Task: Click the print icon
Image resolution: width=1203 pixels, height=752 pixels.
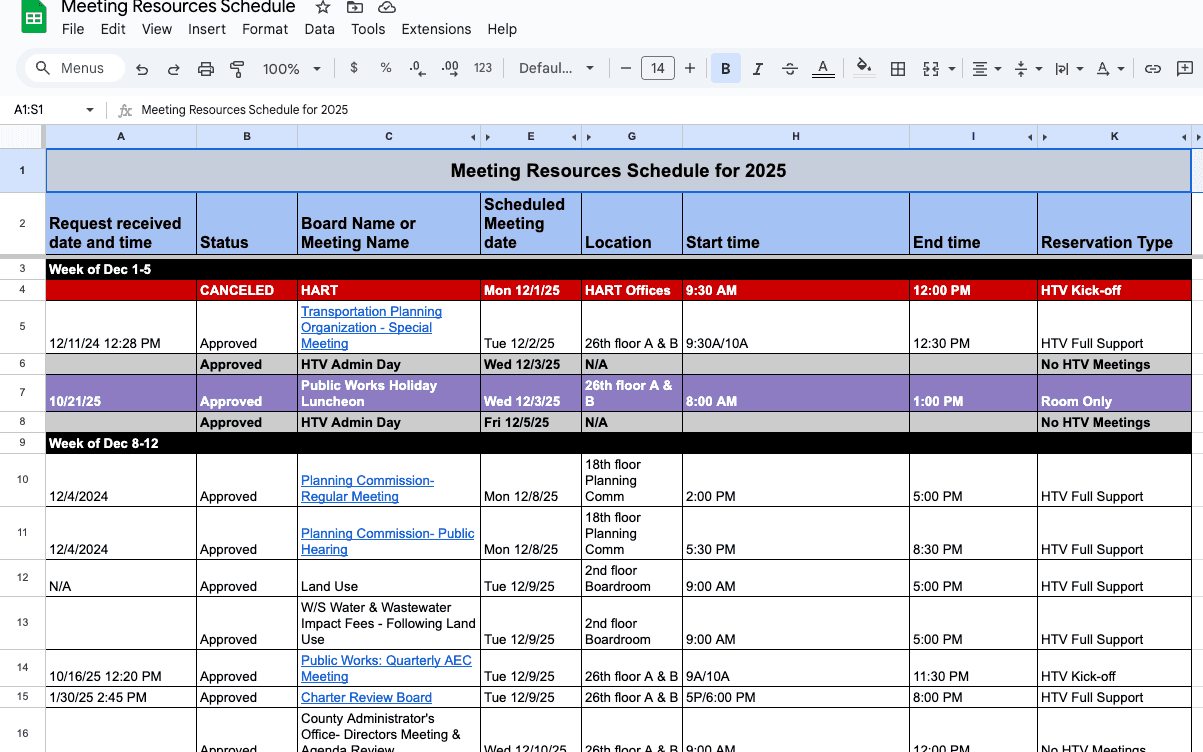Action: [206, 69]
